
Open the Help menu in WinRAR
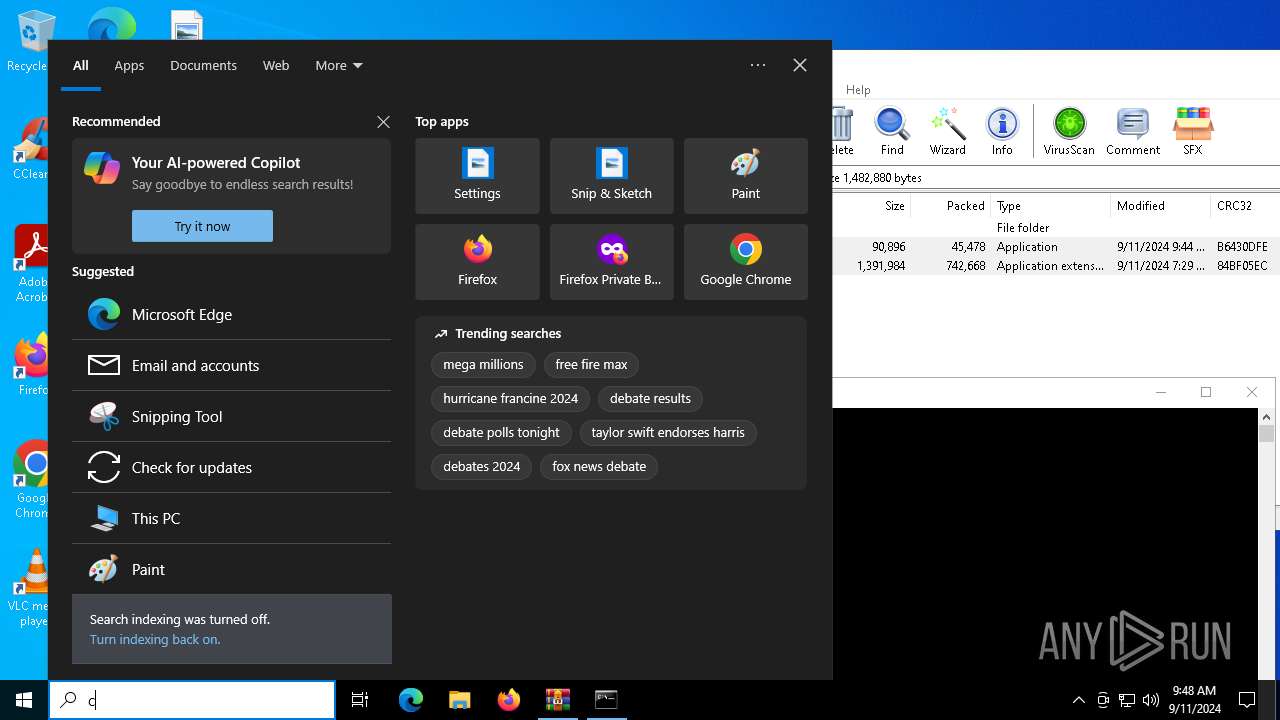tap(858, 89)
